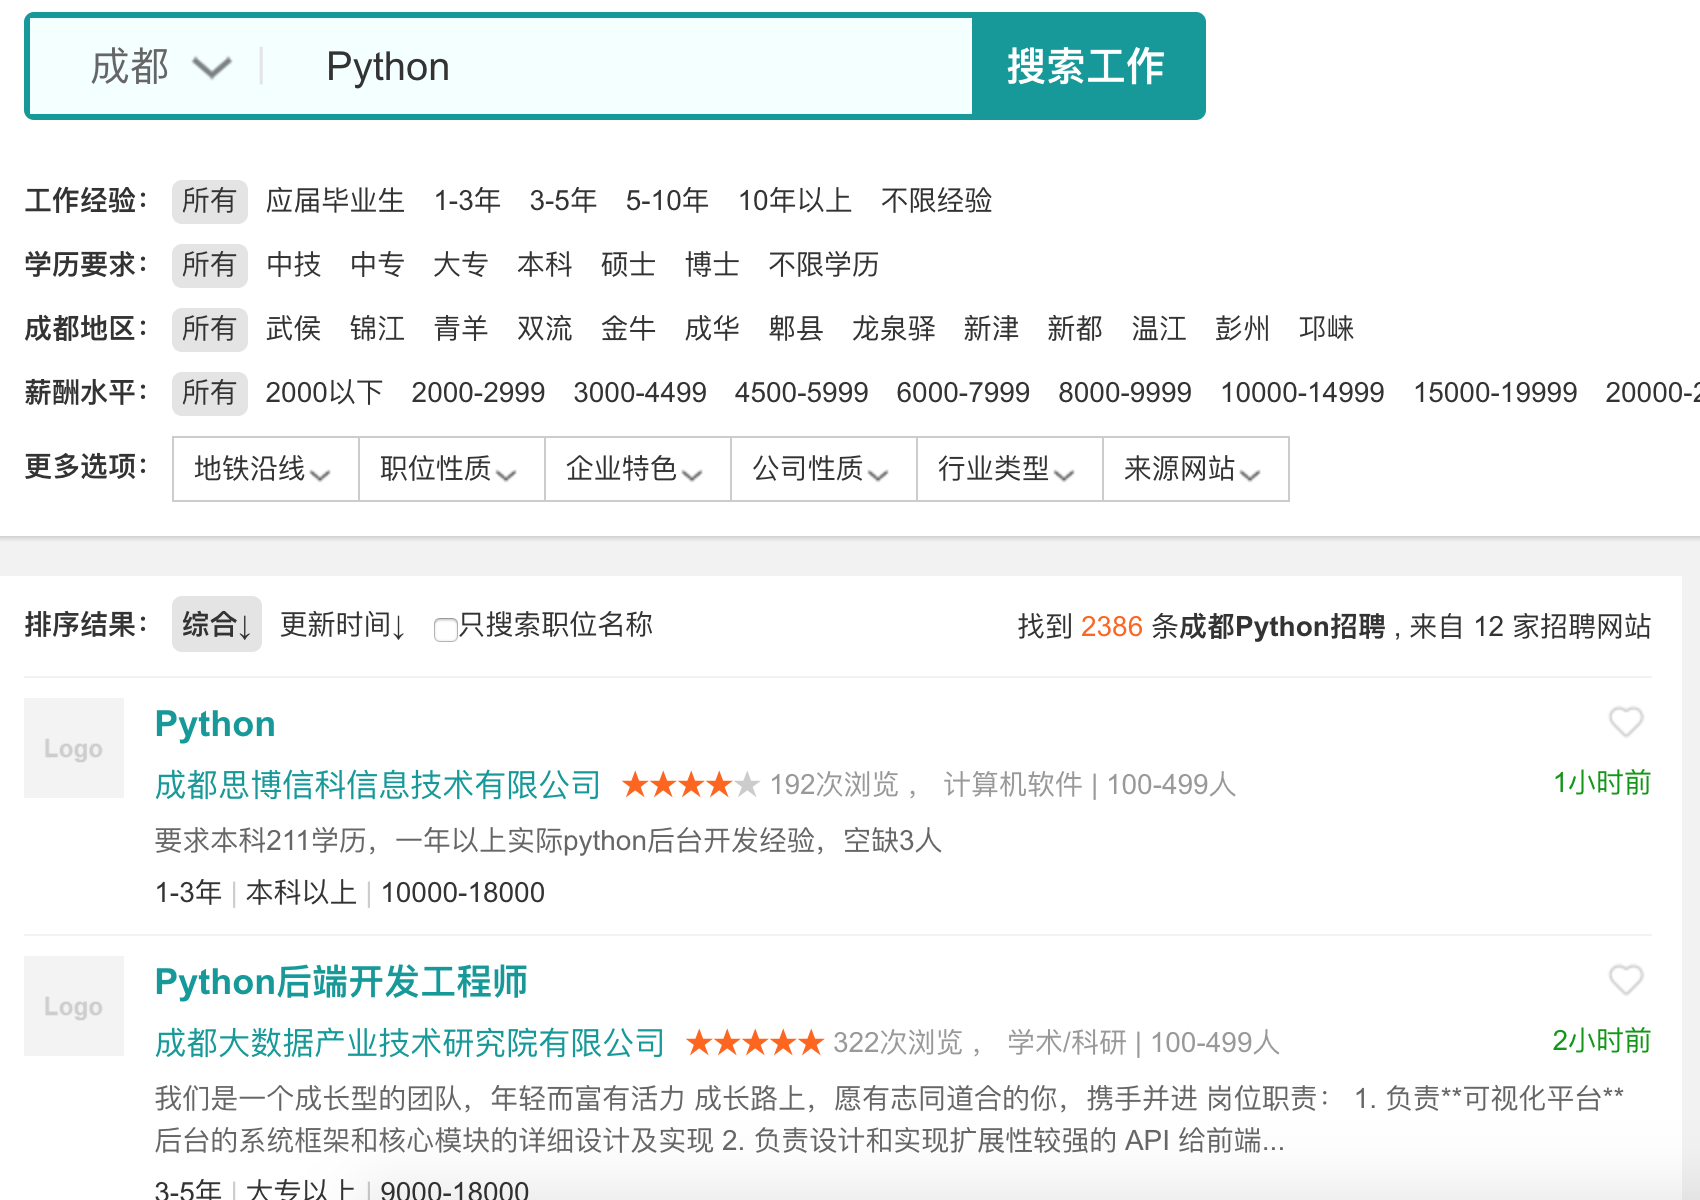Select 综合 sort option
Viewport: 1700px width, 1200px height.
216,625
